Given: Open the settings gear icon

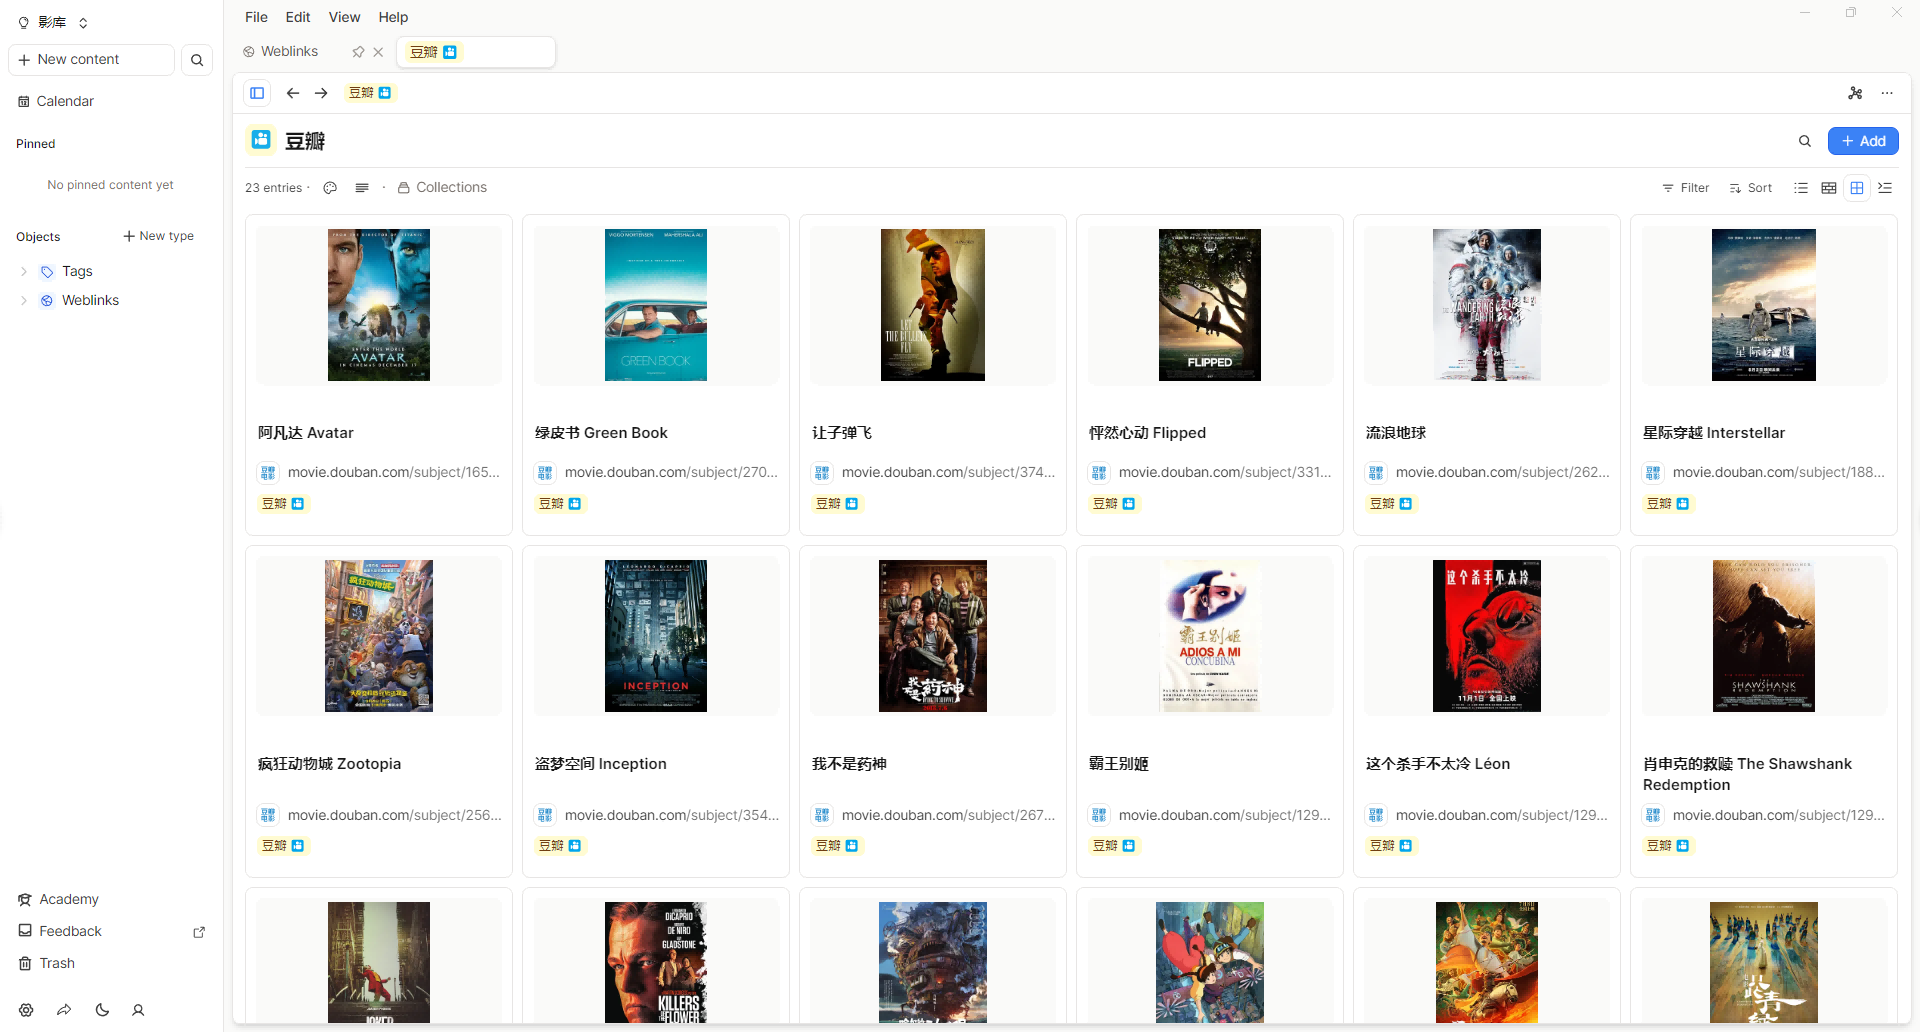Looking at the screenshot, I should tap(26, 1010).
